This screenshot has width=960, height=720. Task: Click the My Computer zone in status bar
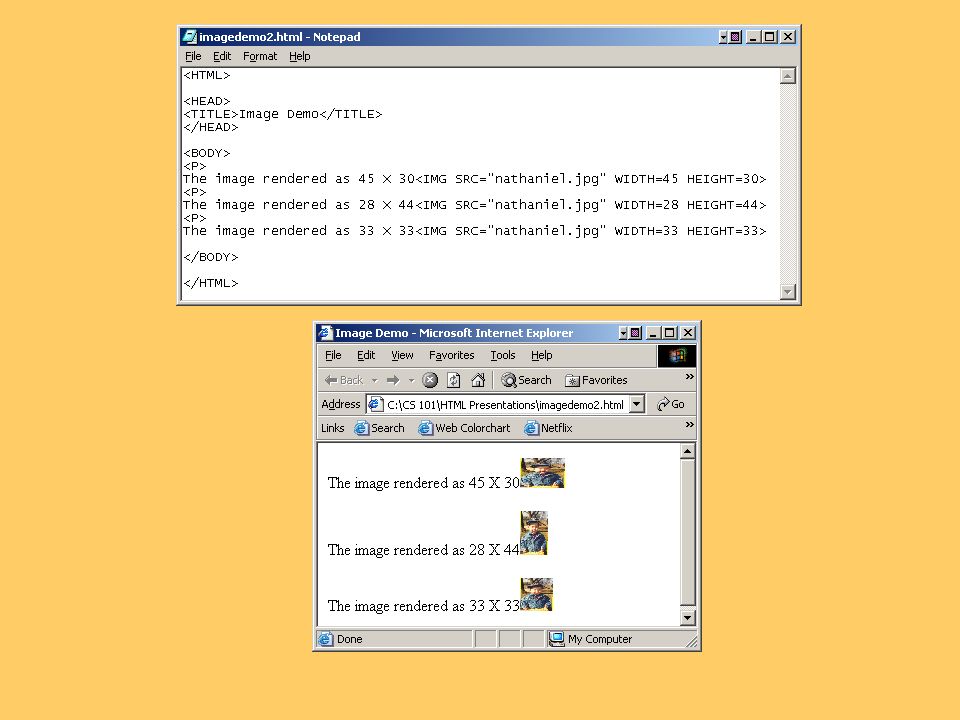(x=591, y=639)
